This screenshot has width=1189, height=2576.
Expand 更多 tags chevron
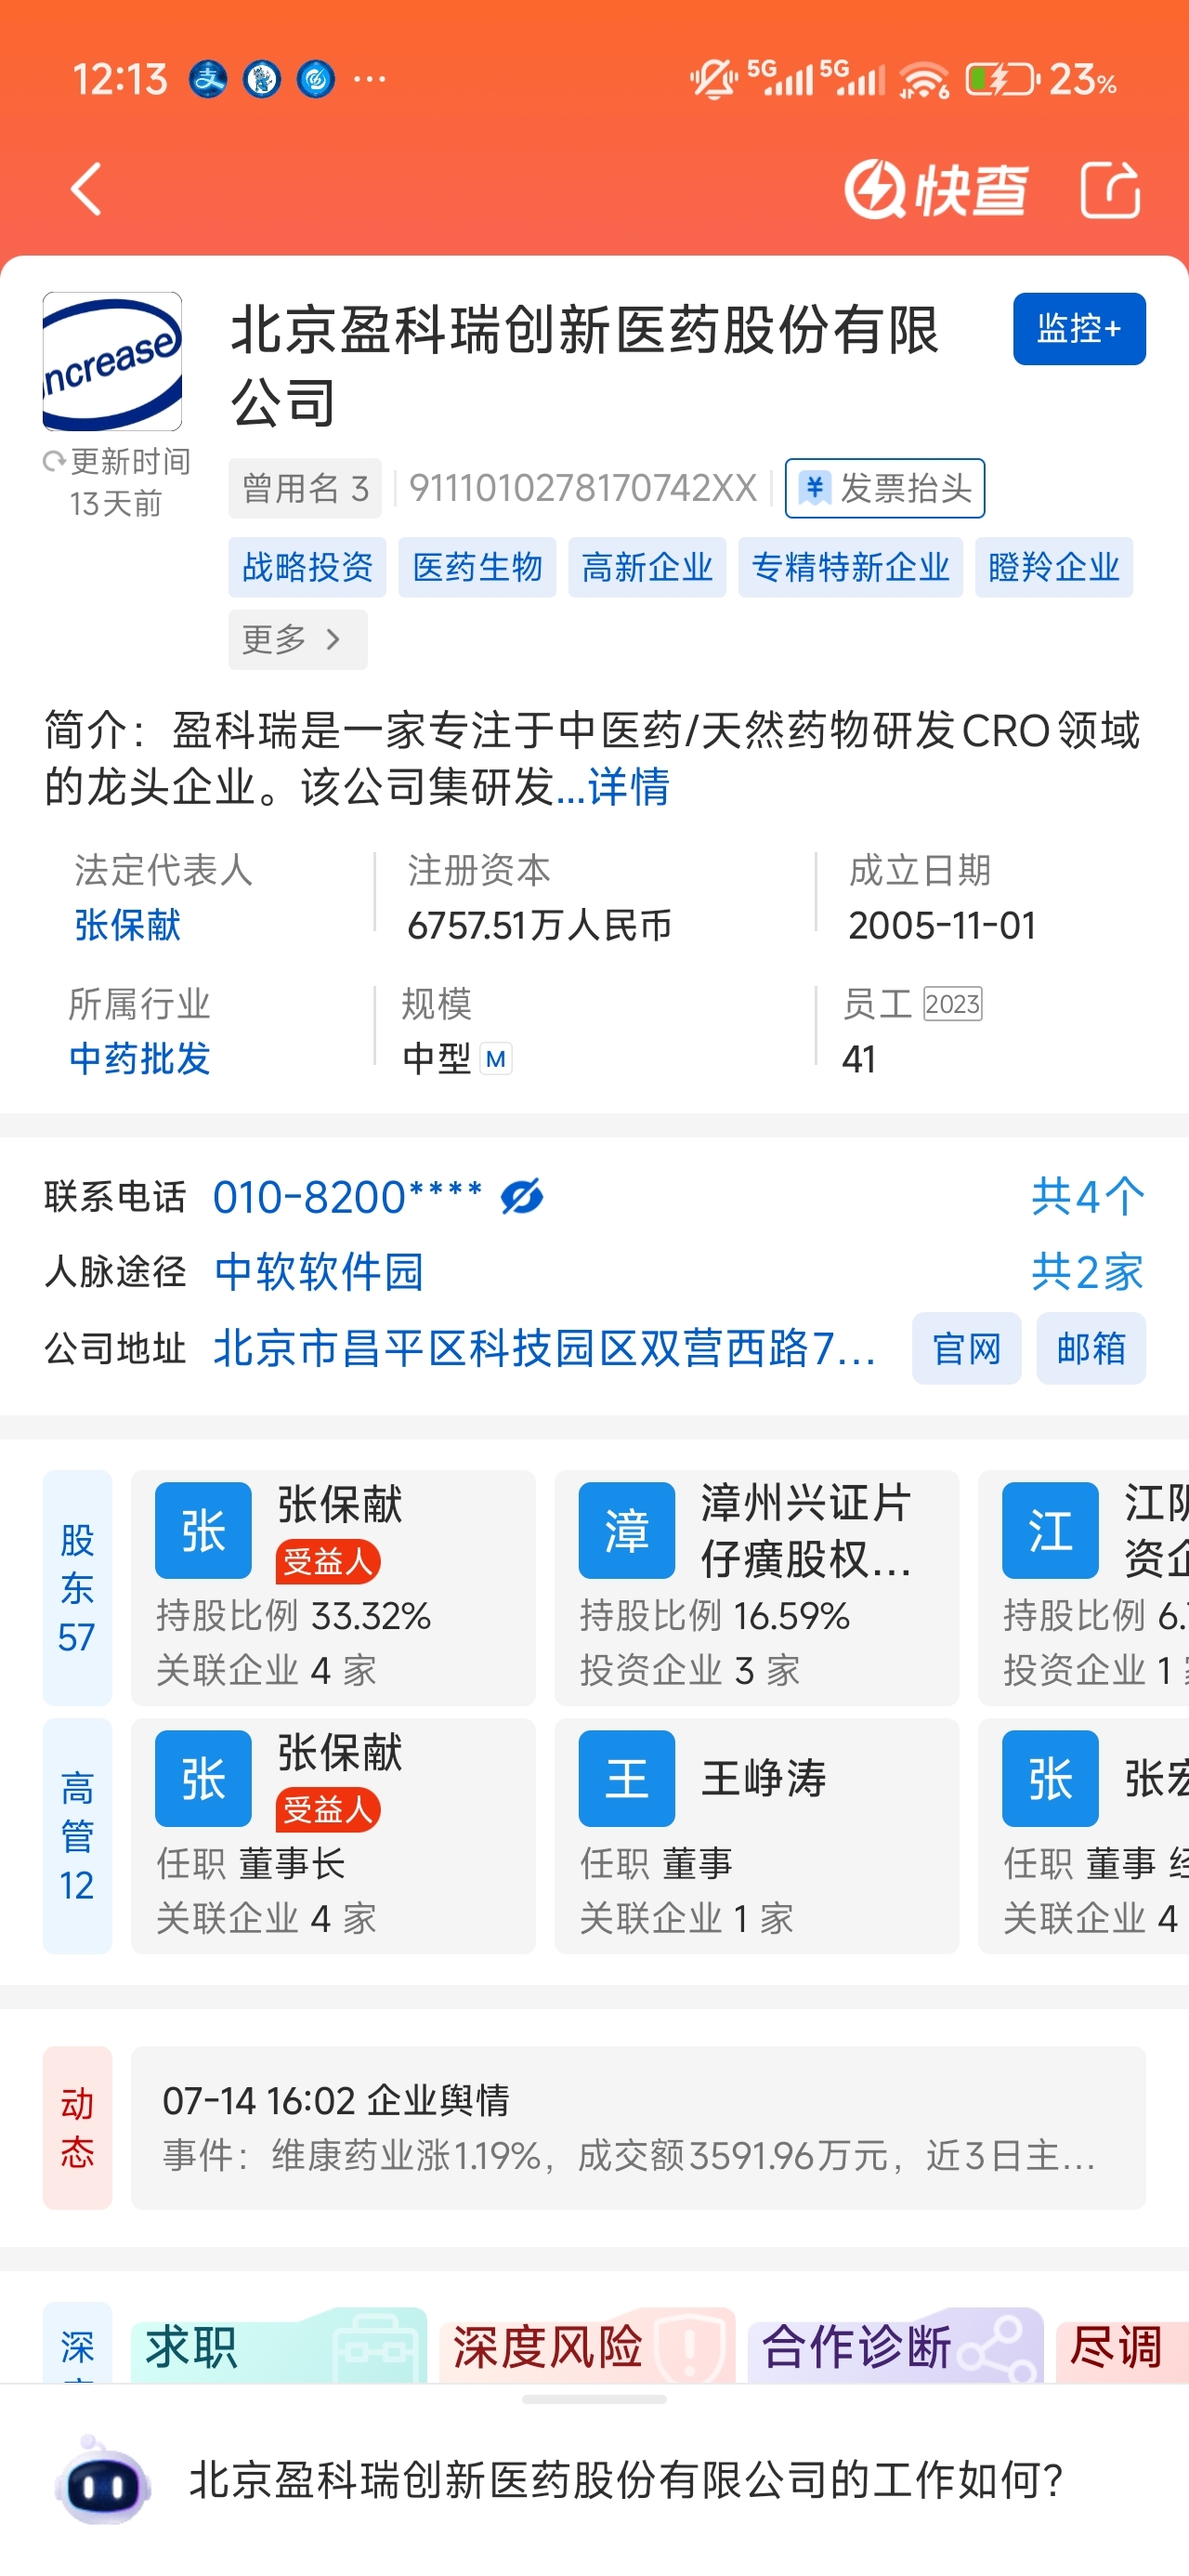298,639
